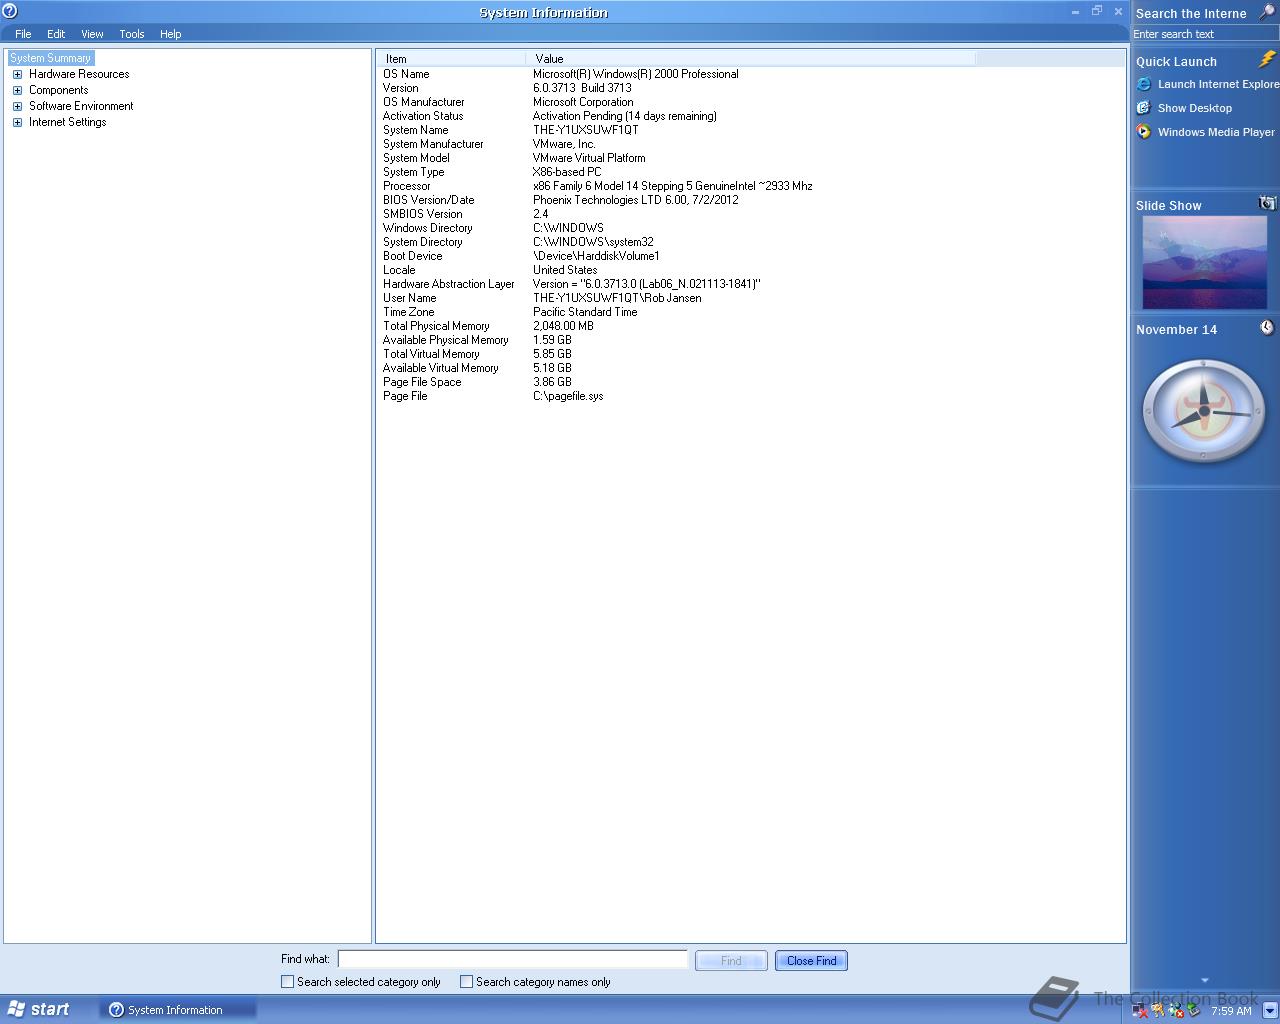Click Windows Media Player link text
The image size is (1280, 1024).
(1216, 132)
